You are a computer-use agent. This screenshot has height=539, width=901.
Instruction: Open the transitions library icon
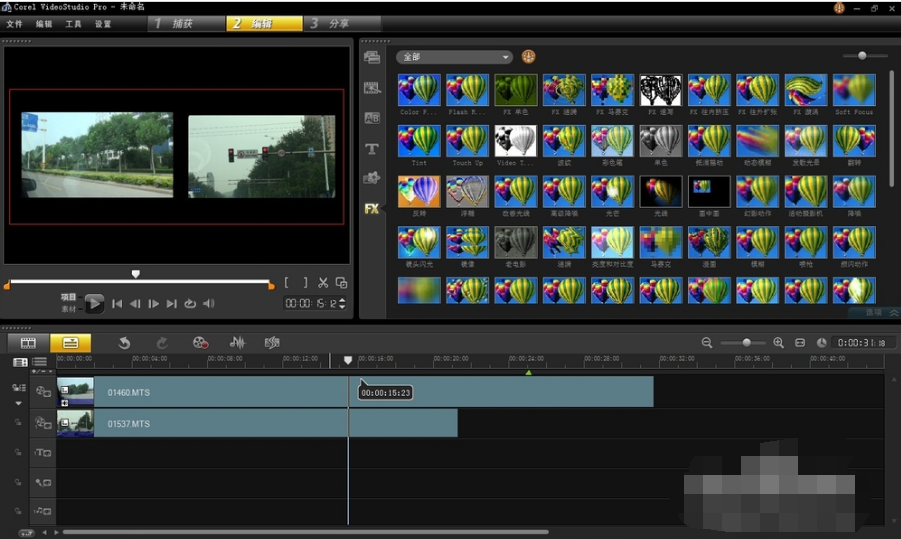[x=372, y=87]
